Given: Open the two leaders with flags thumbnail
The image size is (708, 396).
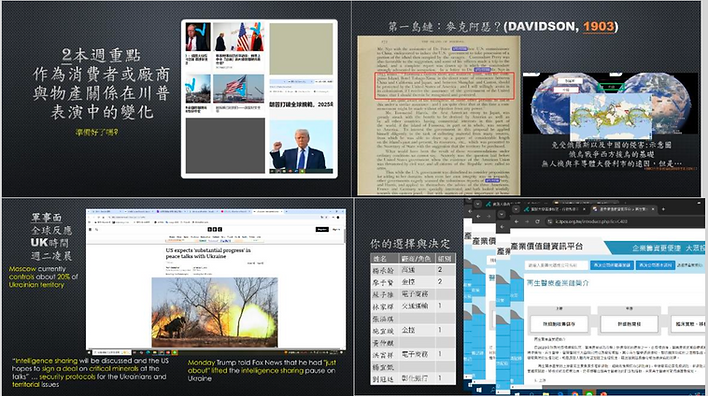Looking at the screenshot, I should click(238, 37).
